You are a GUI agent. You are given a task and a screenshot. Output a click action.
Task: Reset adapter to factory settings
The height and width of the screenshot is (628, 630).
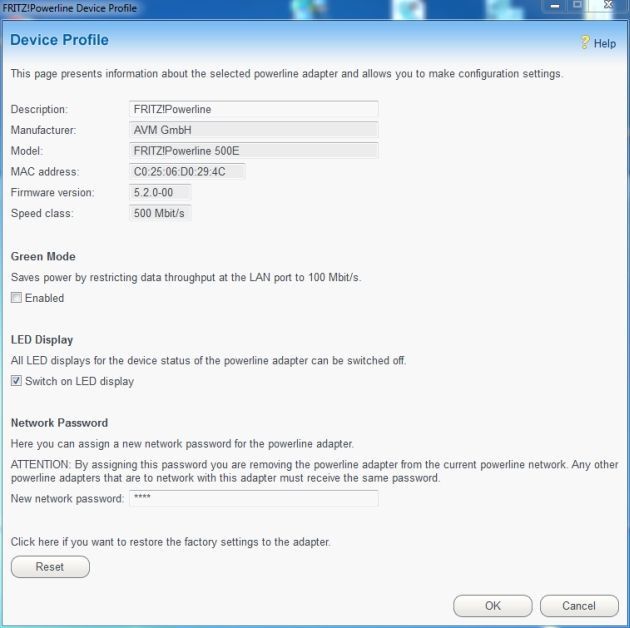[50, 567]
